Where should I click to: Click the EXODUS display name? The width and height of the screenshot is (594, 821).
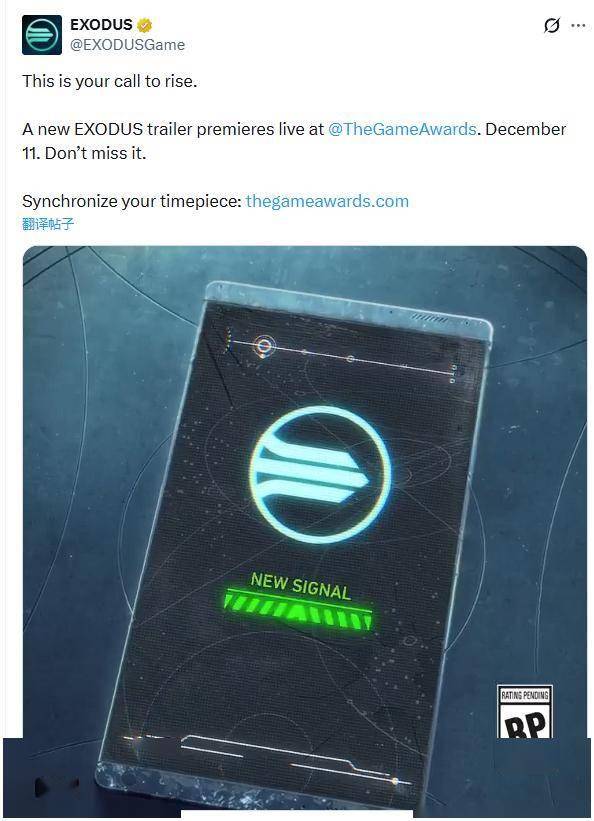[x=101, y=25]
